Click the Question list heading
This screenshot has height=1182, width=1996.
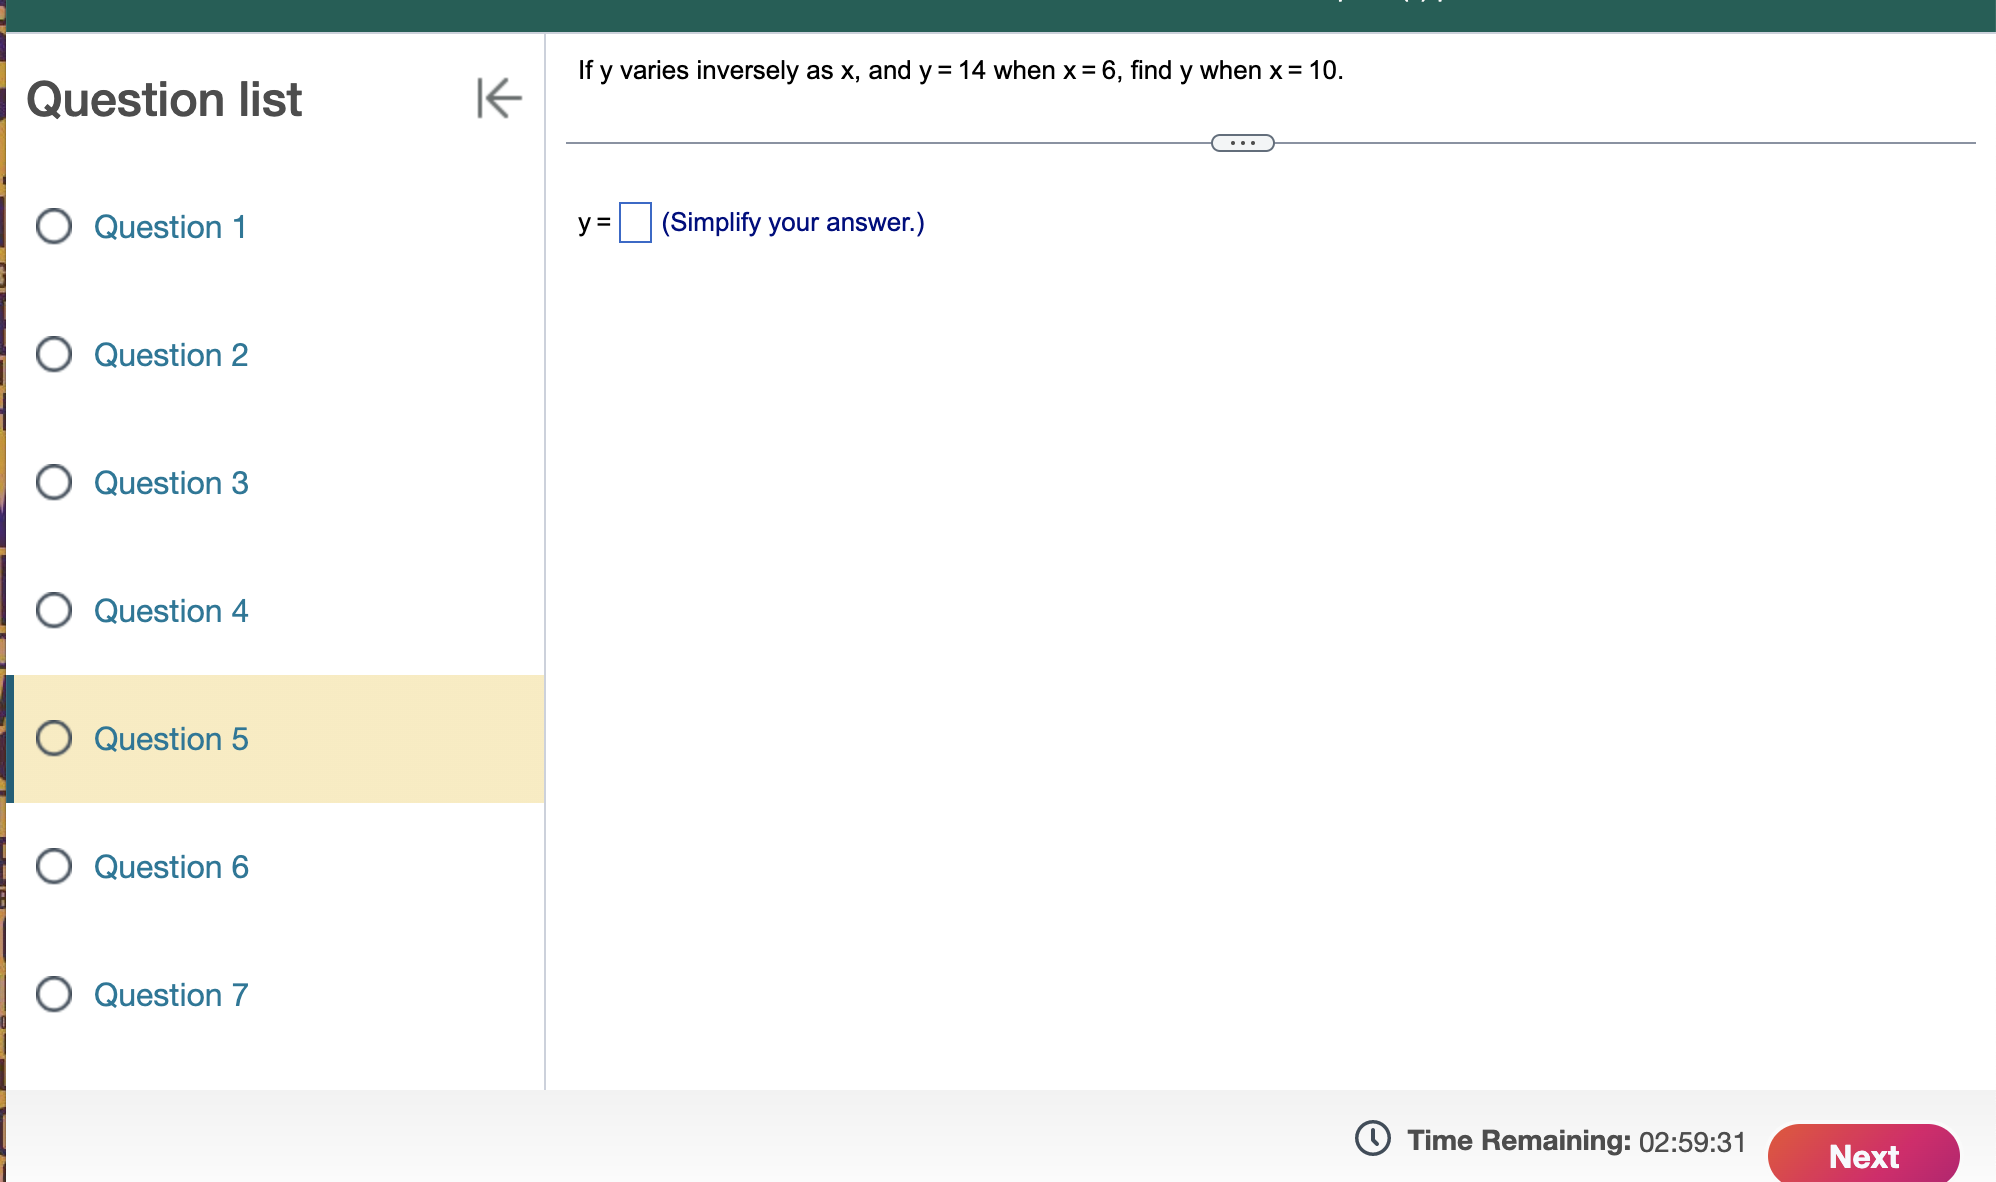165,99
